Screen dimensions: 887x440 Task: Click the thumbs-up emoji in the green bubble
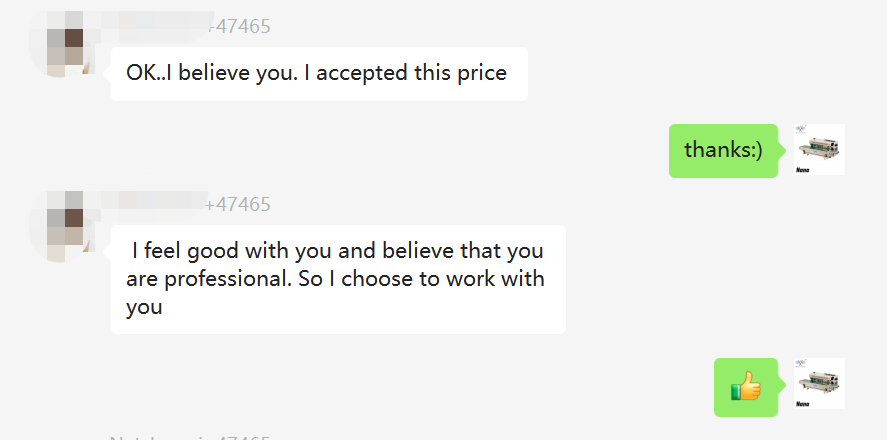pyautogui.click(x=746, y=386)
